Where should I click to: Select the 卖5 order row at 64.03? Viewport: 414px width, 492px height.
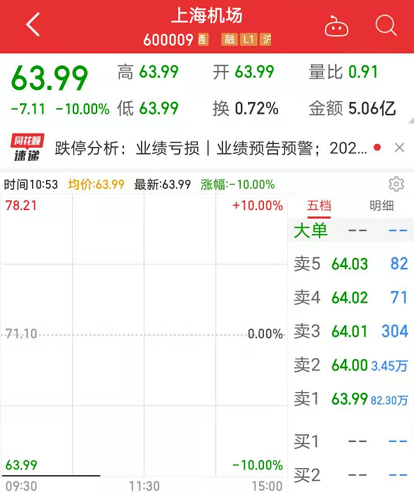351,264
